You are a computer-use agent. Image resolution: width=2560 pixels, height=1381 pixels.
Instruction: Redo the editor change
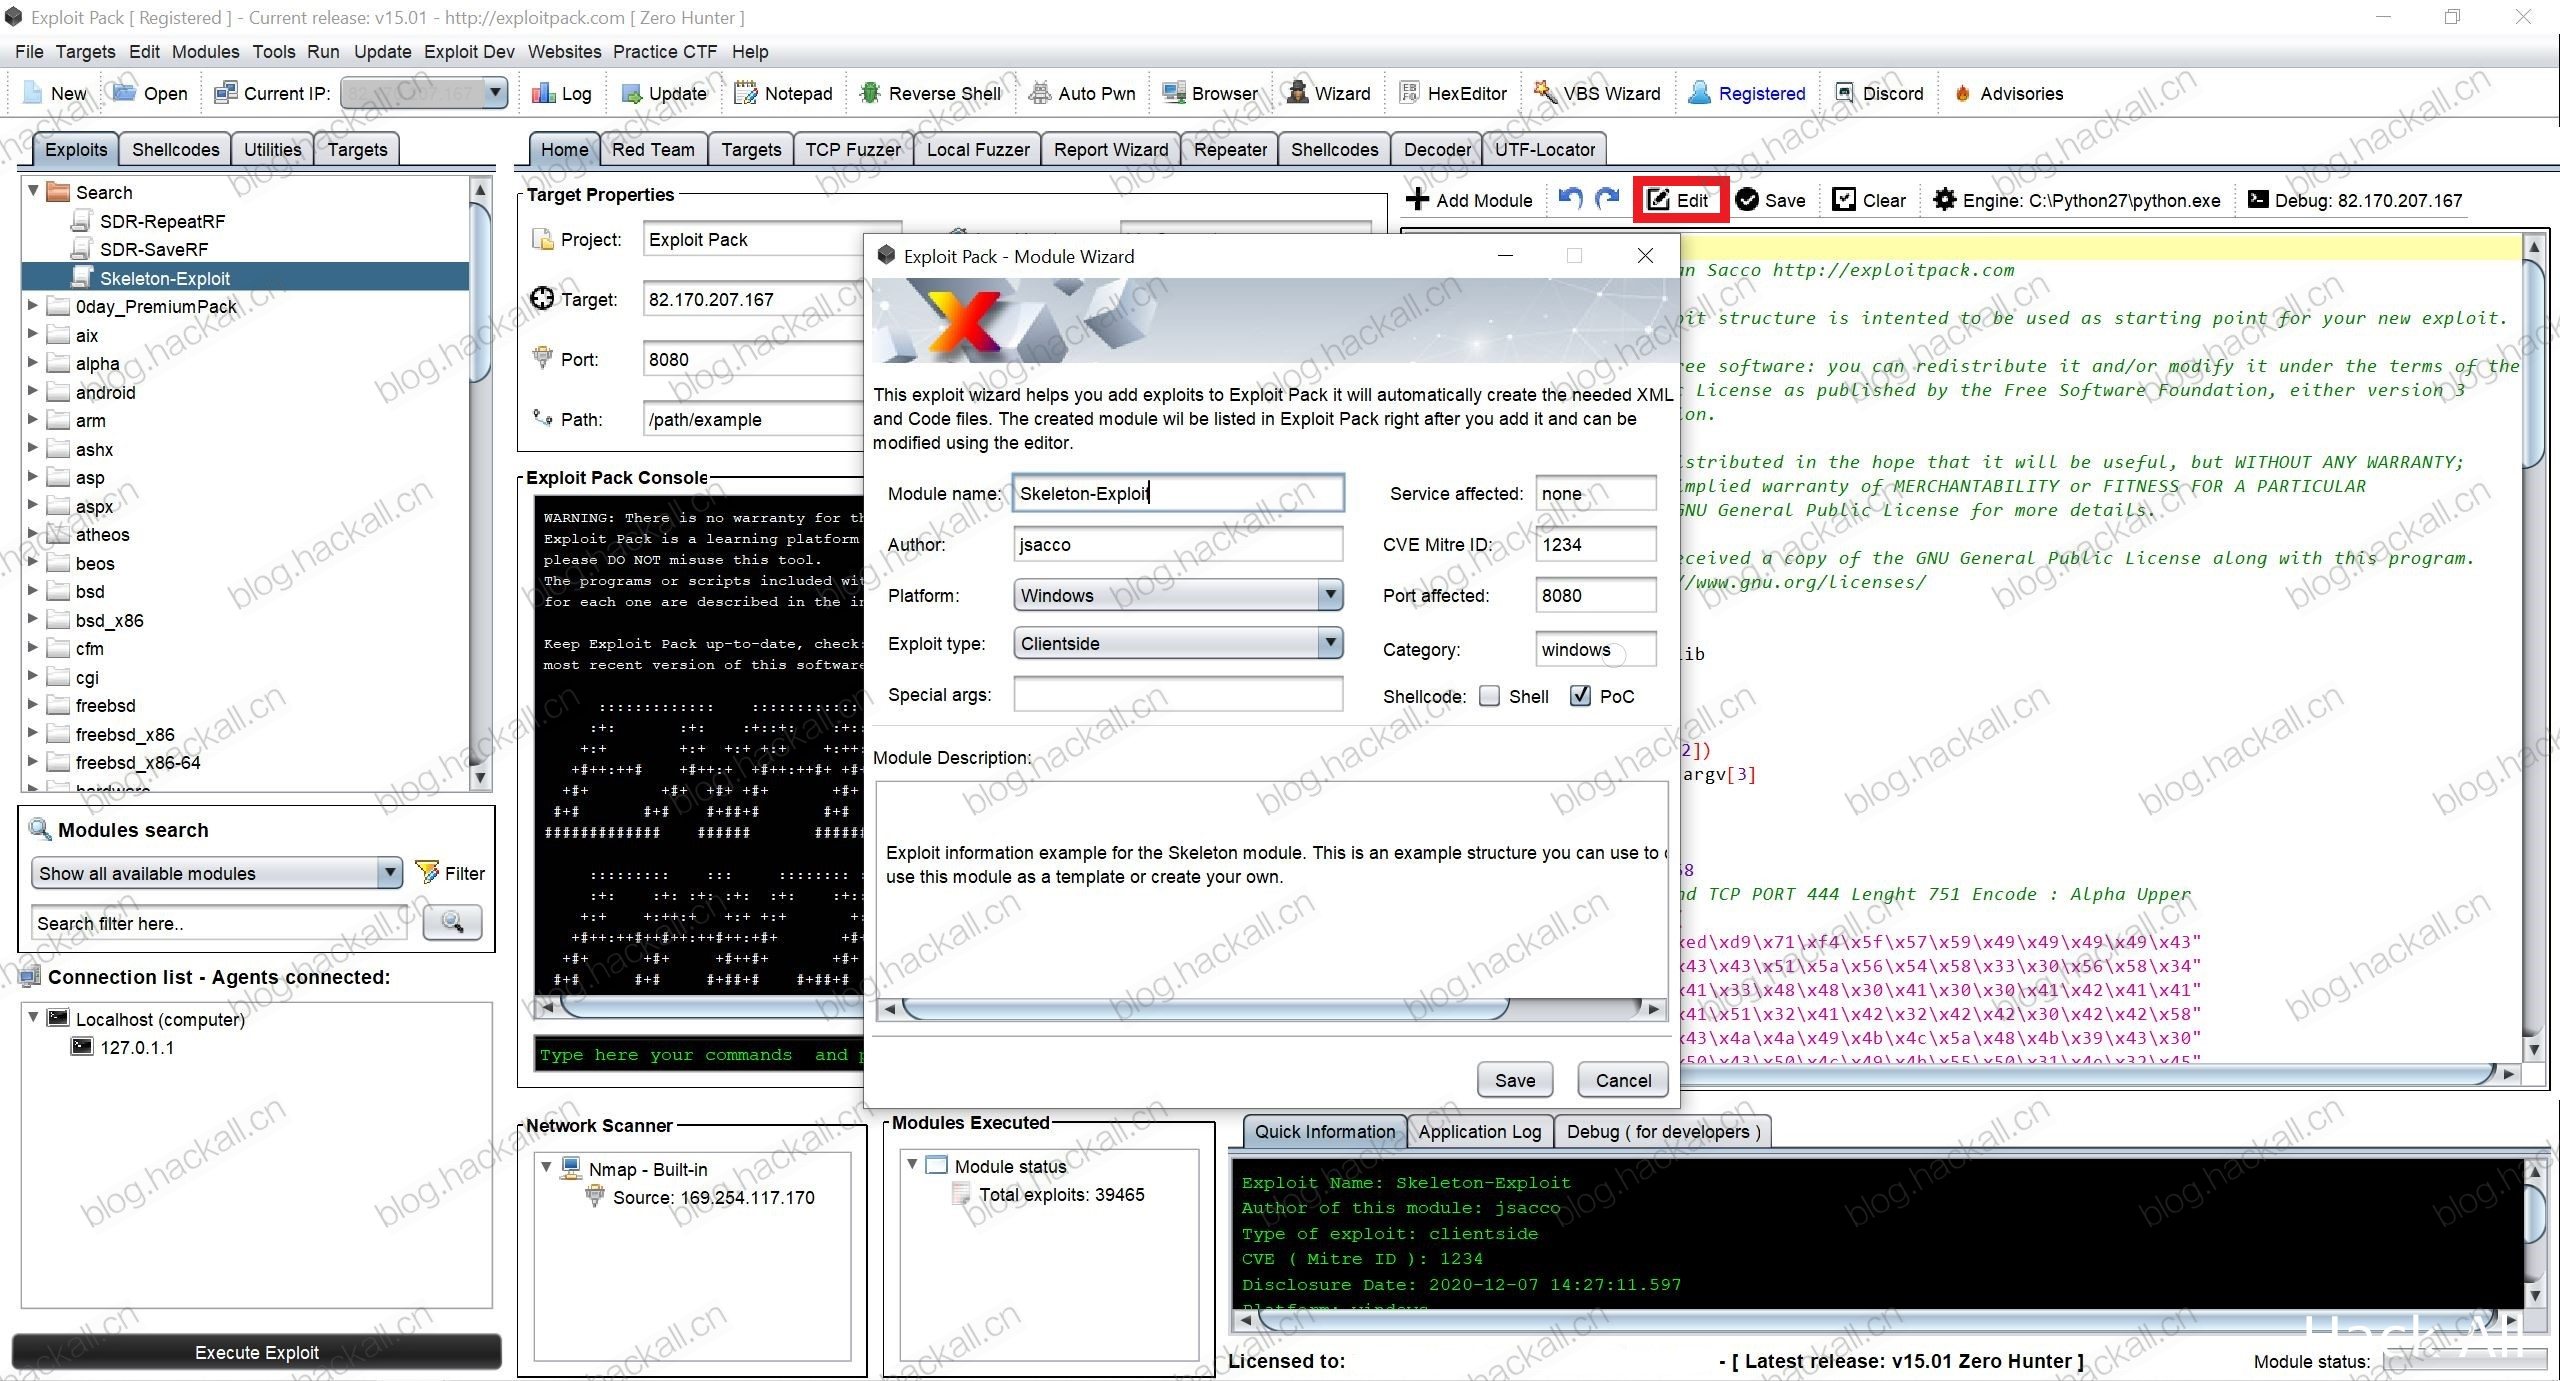coord(1607,199)
